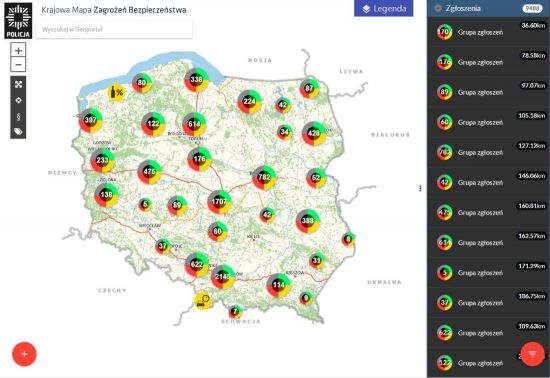Click the red add report plus button

pyautogui.click(x=24, y=354)
